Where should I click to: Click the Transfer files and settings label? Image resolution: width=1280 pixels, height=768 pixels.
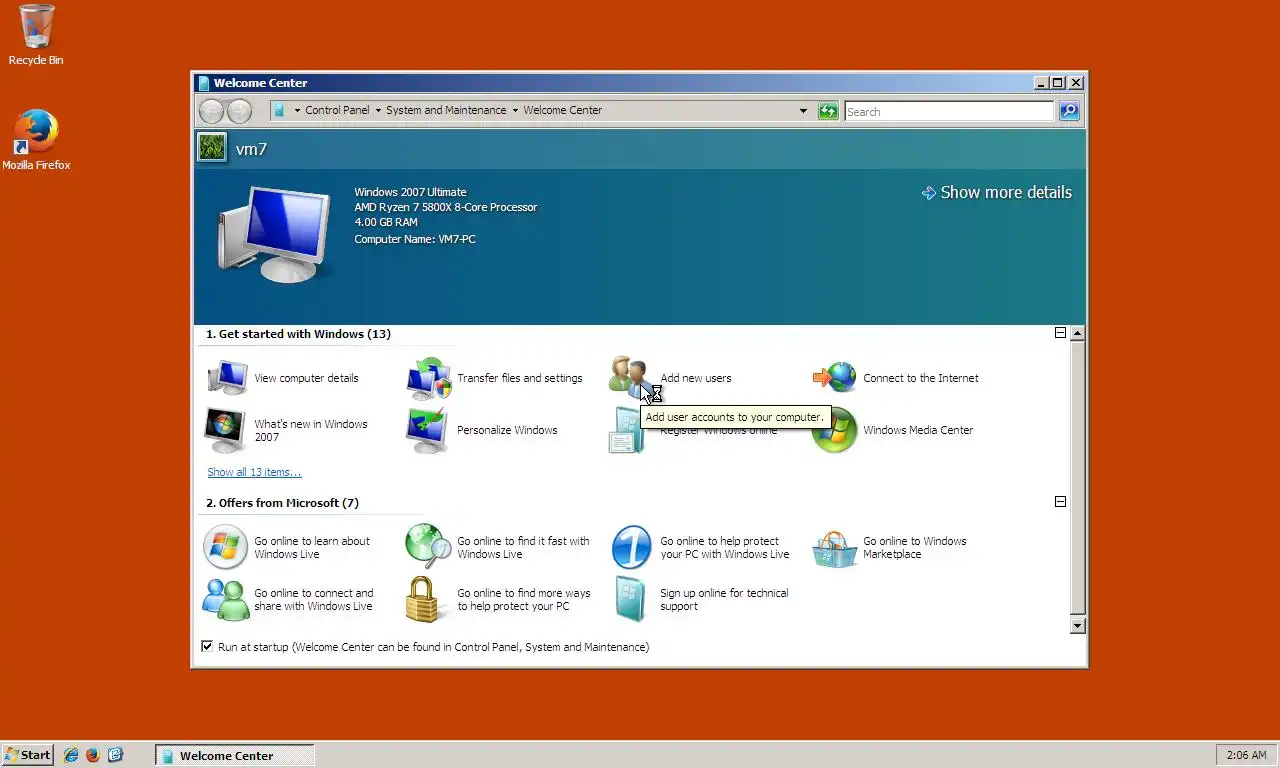(x=520, y=378)
